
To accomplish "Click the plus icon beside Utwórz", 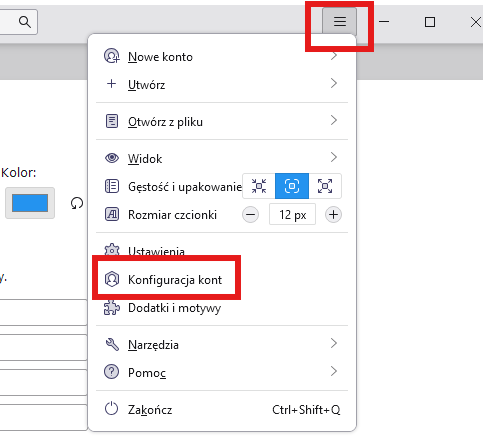I will tap(112, 83).
